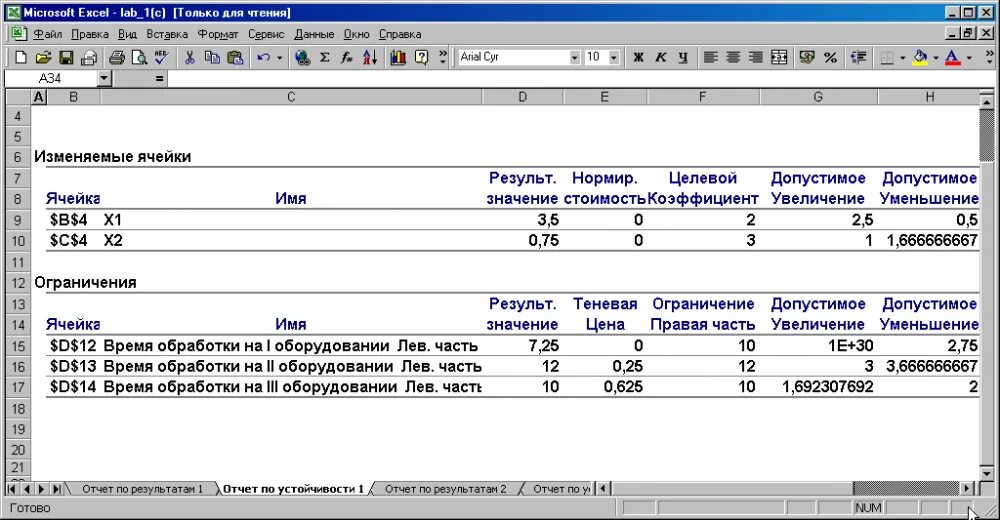Show more Standard toolbar buttons chevron

pos(443,57)
